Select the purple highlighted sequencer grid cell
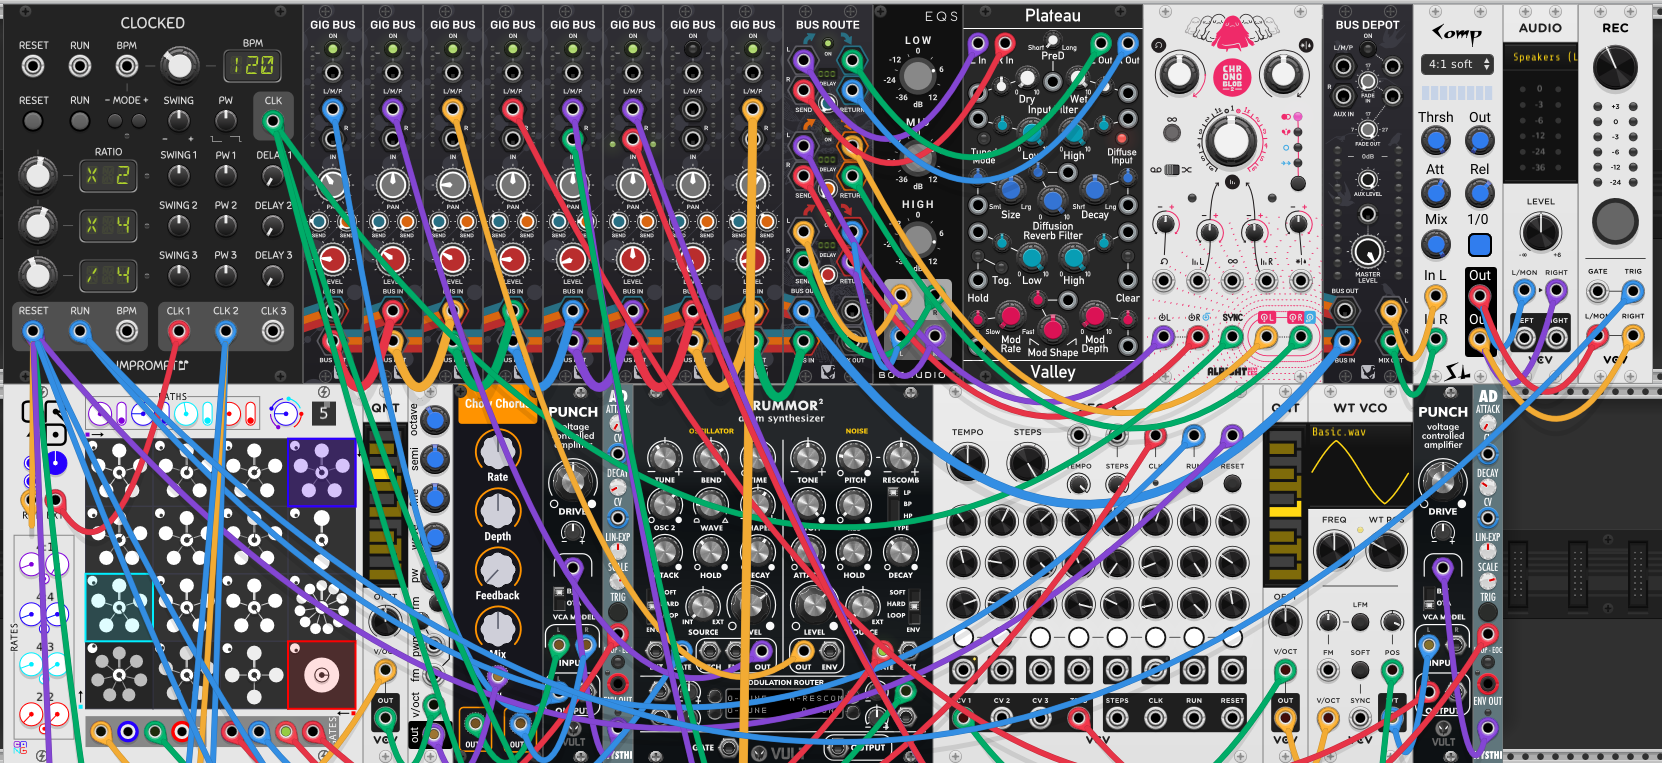The height and width of the screenshot is (763, 1662). [322, 472]
